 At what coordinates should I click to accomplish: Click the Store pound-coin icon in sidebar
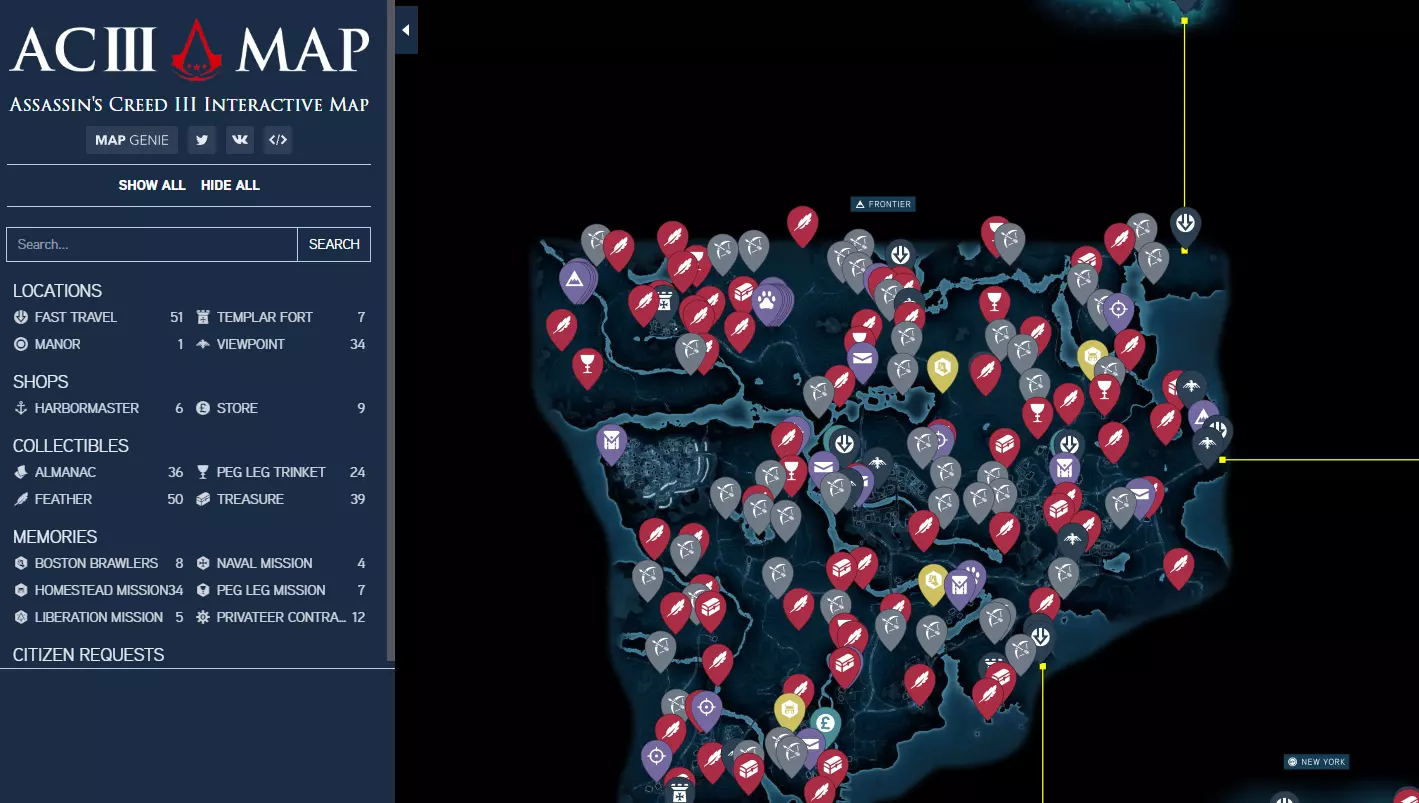pyautogui.click(x=203, y=408)
